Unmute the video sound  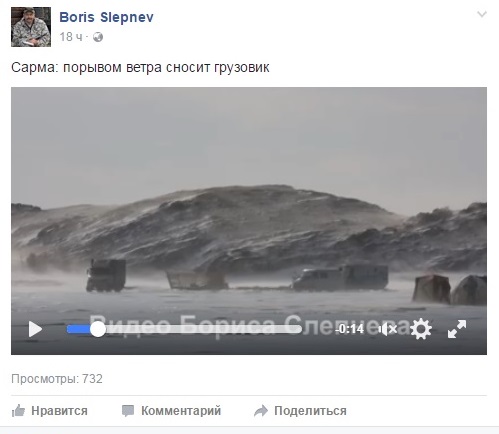click(x=388, y=329)
